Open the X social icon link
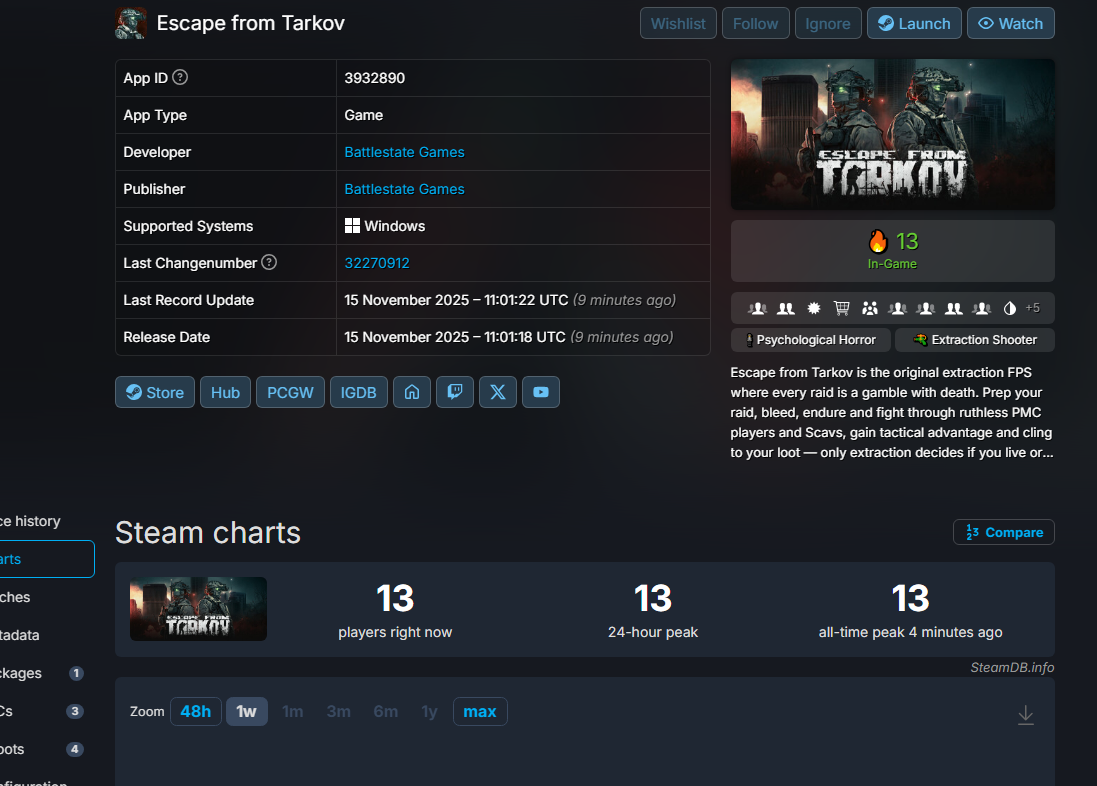Viewport: 1097px width, 786px height. [498, 392]
